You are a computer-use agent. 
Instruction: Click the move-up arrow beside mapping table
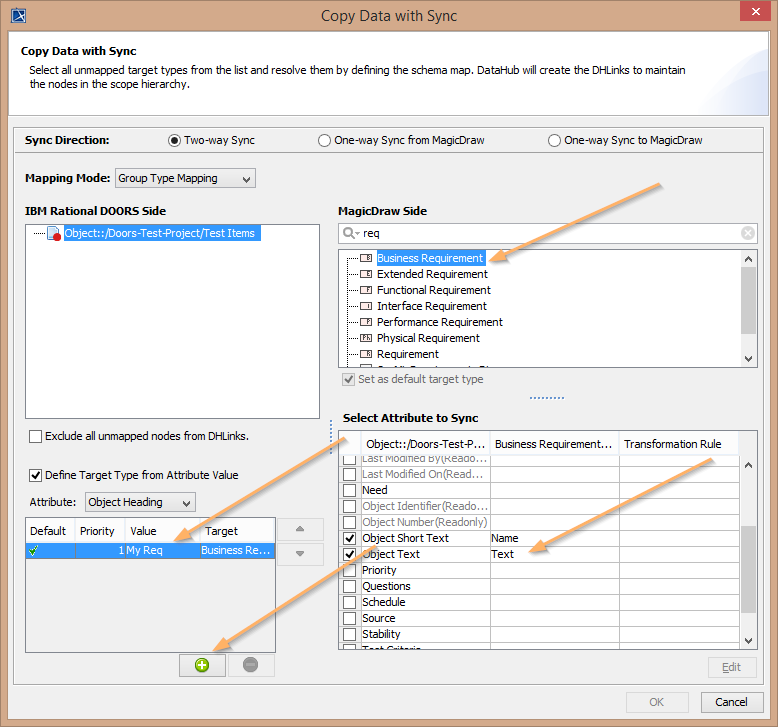pyautogui.click(x=300, y=529)
